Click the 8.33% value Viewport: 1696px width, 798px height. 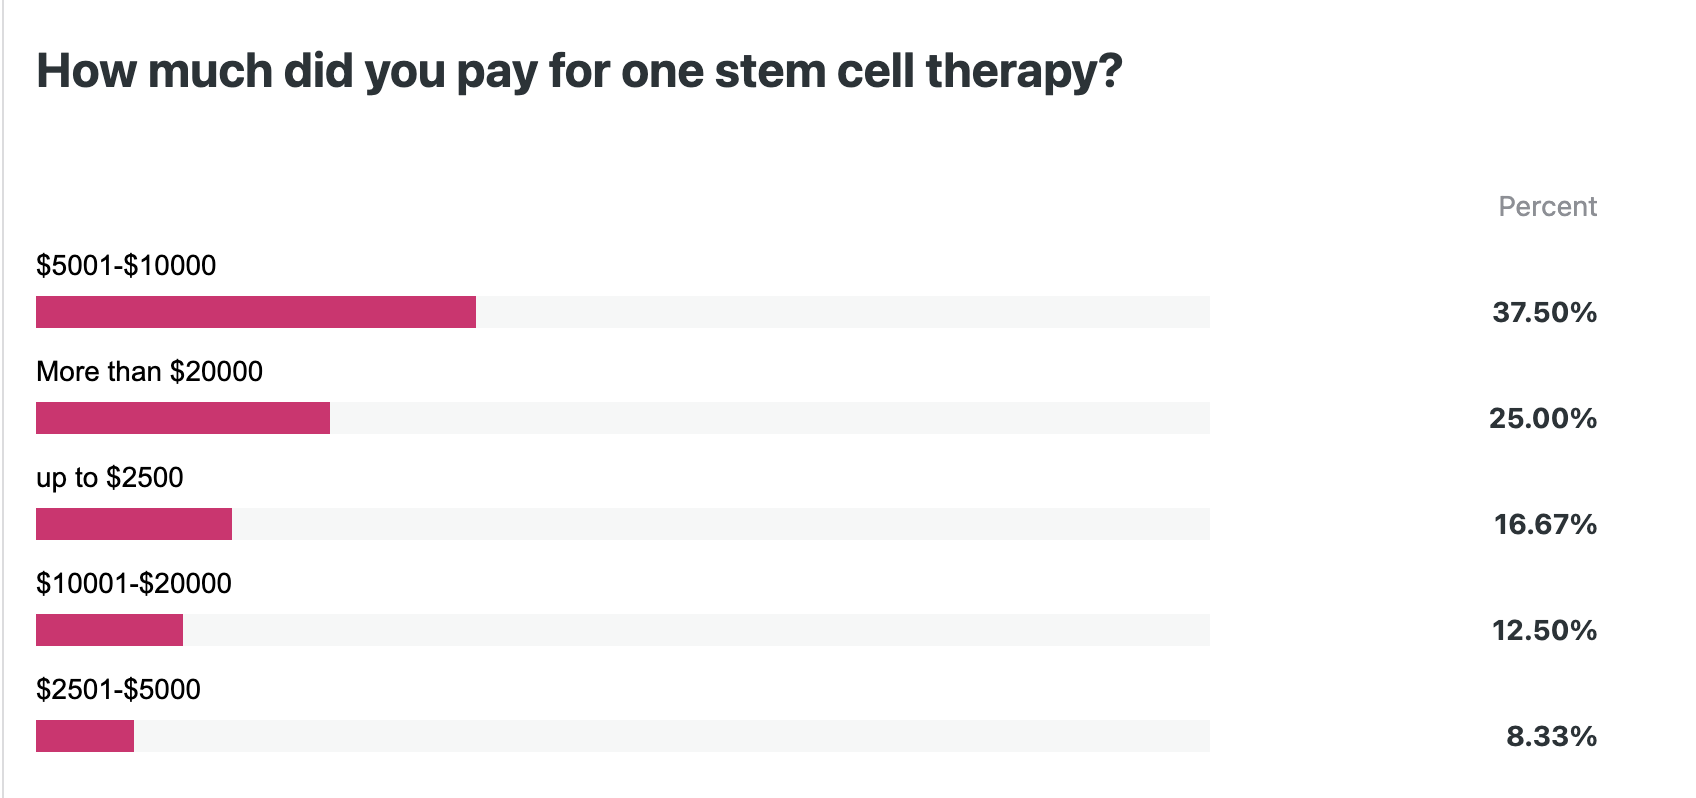coord(1551,736)
